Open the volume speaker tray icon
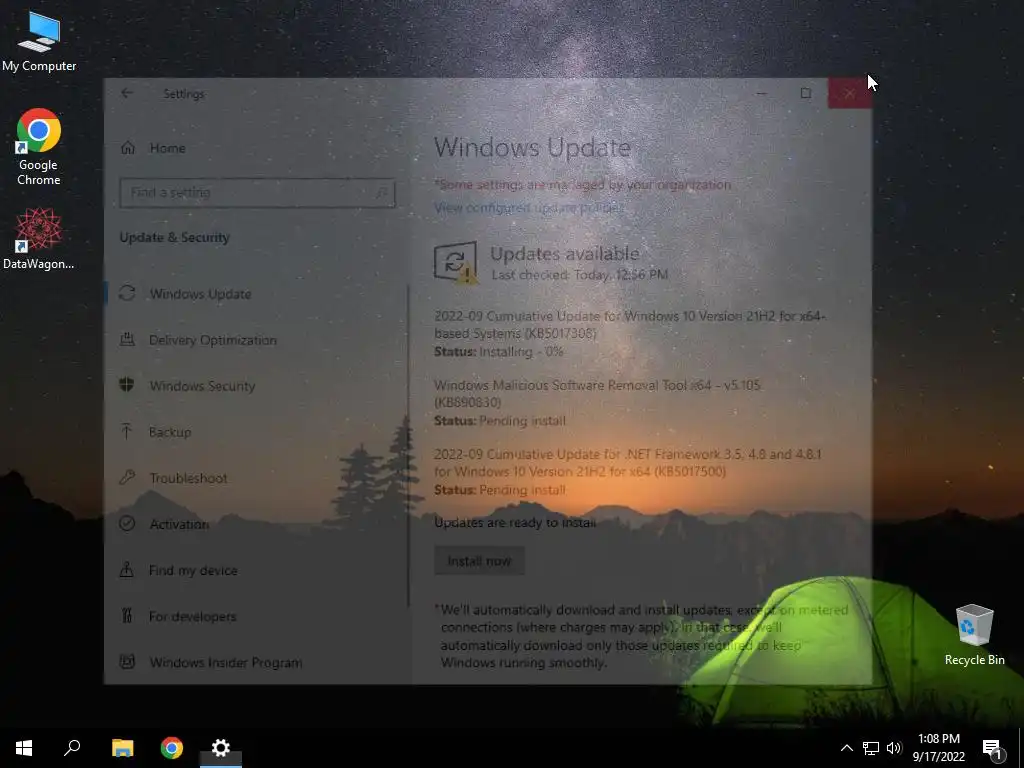Viewport: 1024px width, 768px height. 894,748
